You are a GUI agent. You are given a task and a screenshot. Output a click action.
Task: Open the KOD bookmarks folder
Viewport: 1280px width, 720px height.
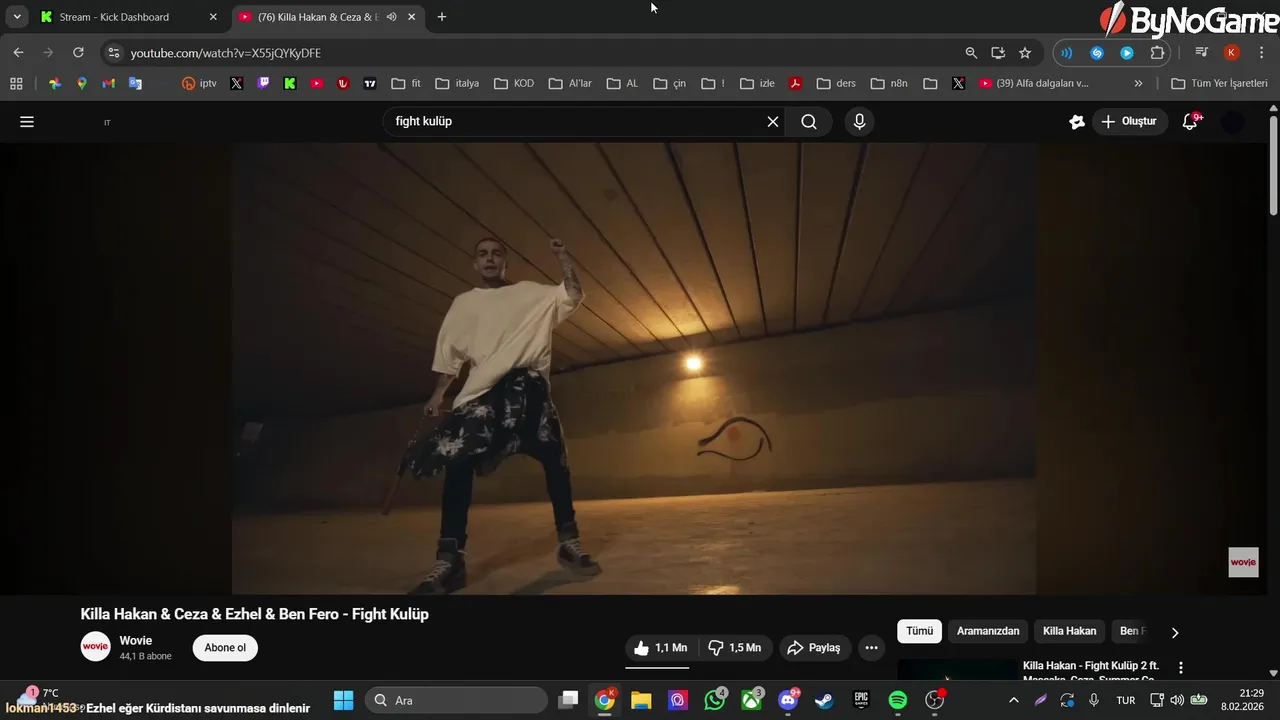[514, 84]
